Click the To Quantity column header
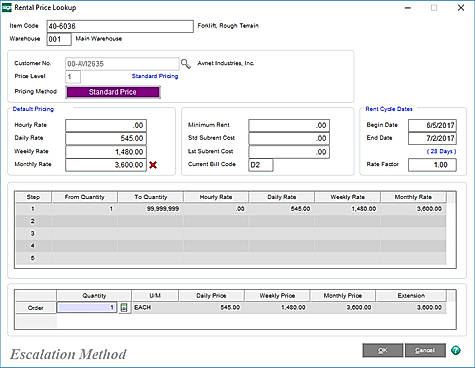This screenshot has height=368, width=475. coord(151,197)
